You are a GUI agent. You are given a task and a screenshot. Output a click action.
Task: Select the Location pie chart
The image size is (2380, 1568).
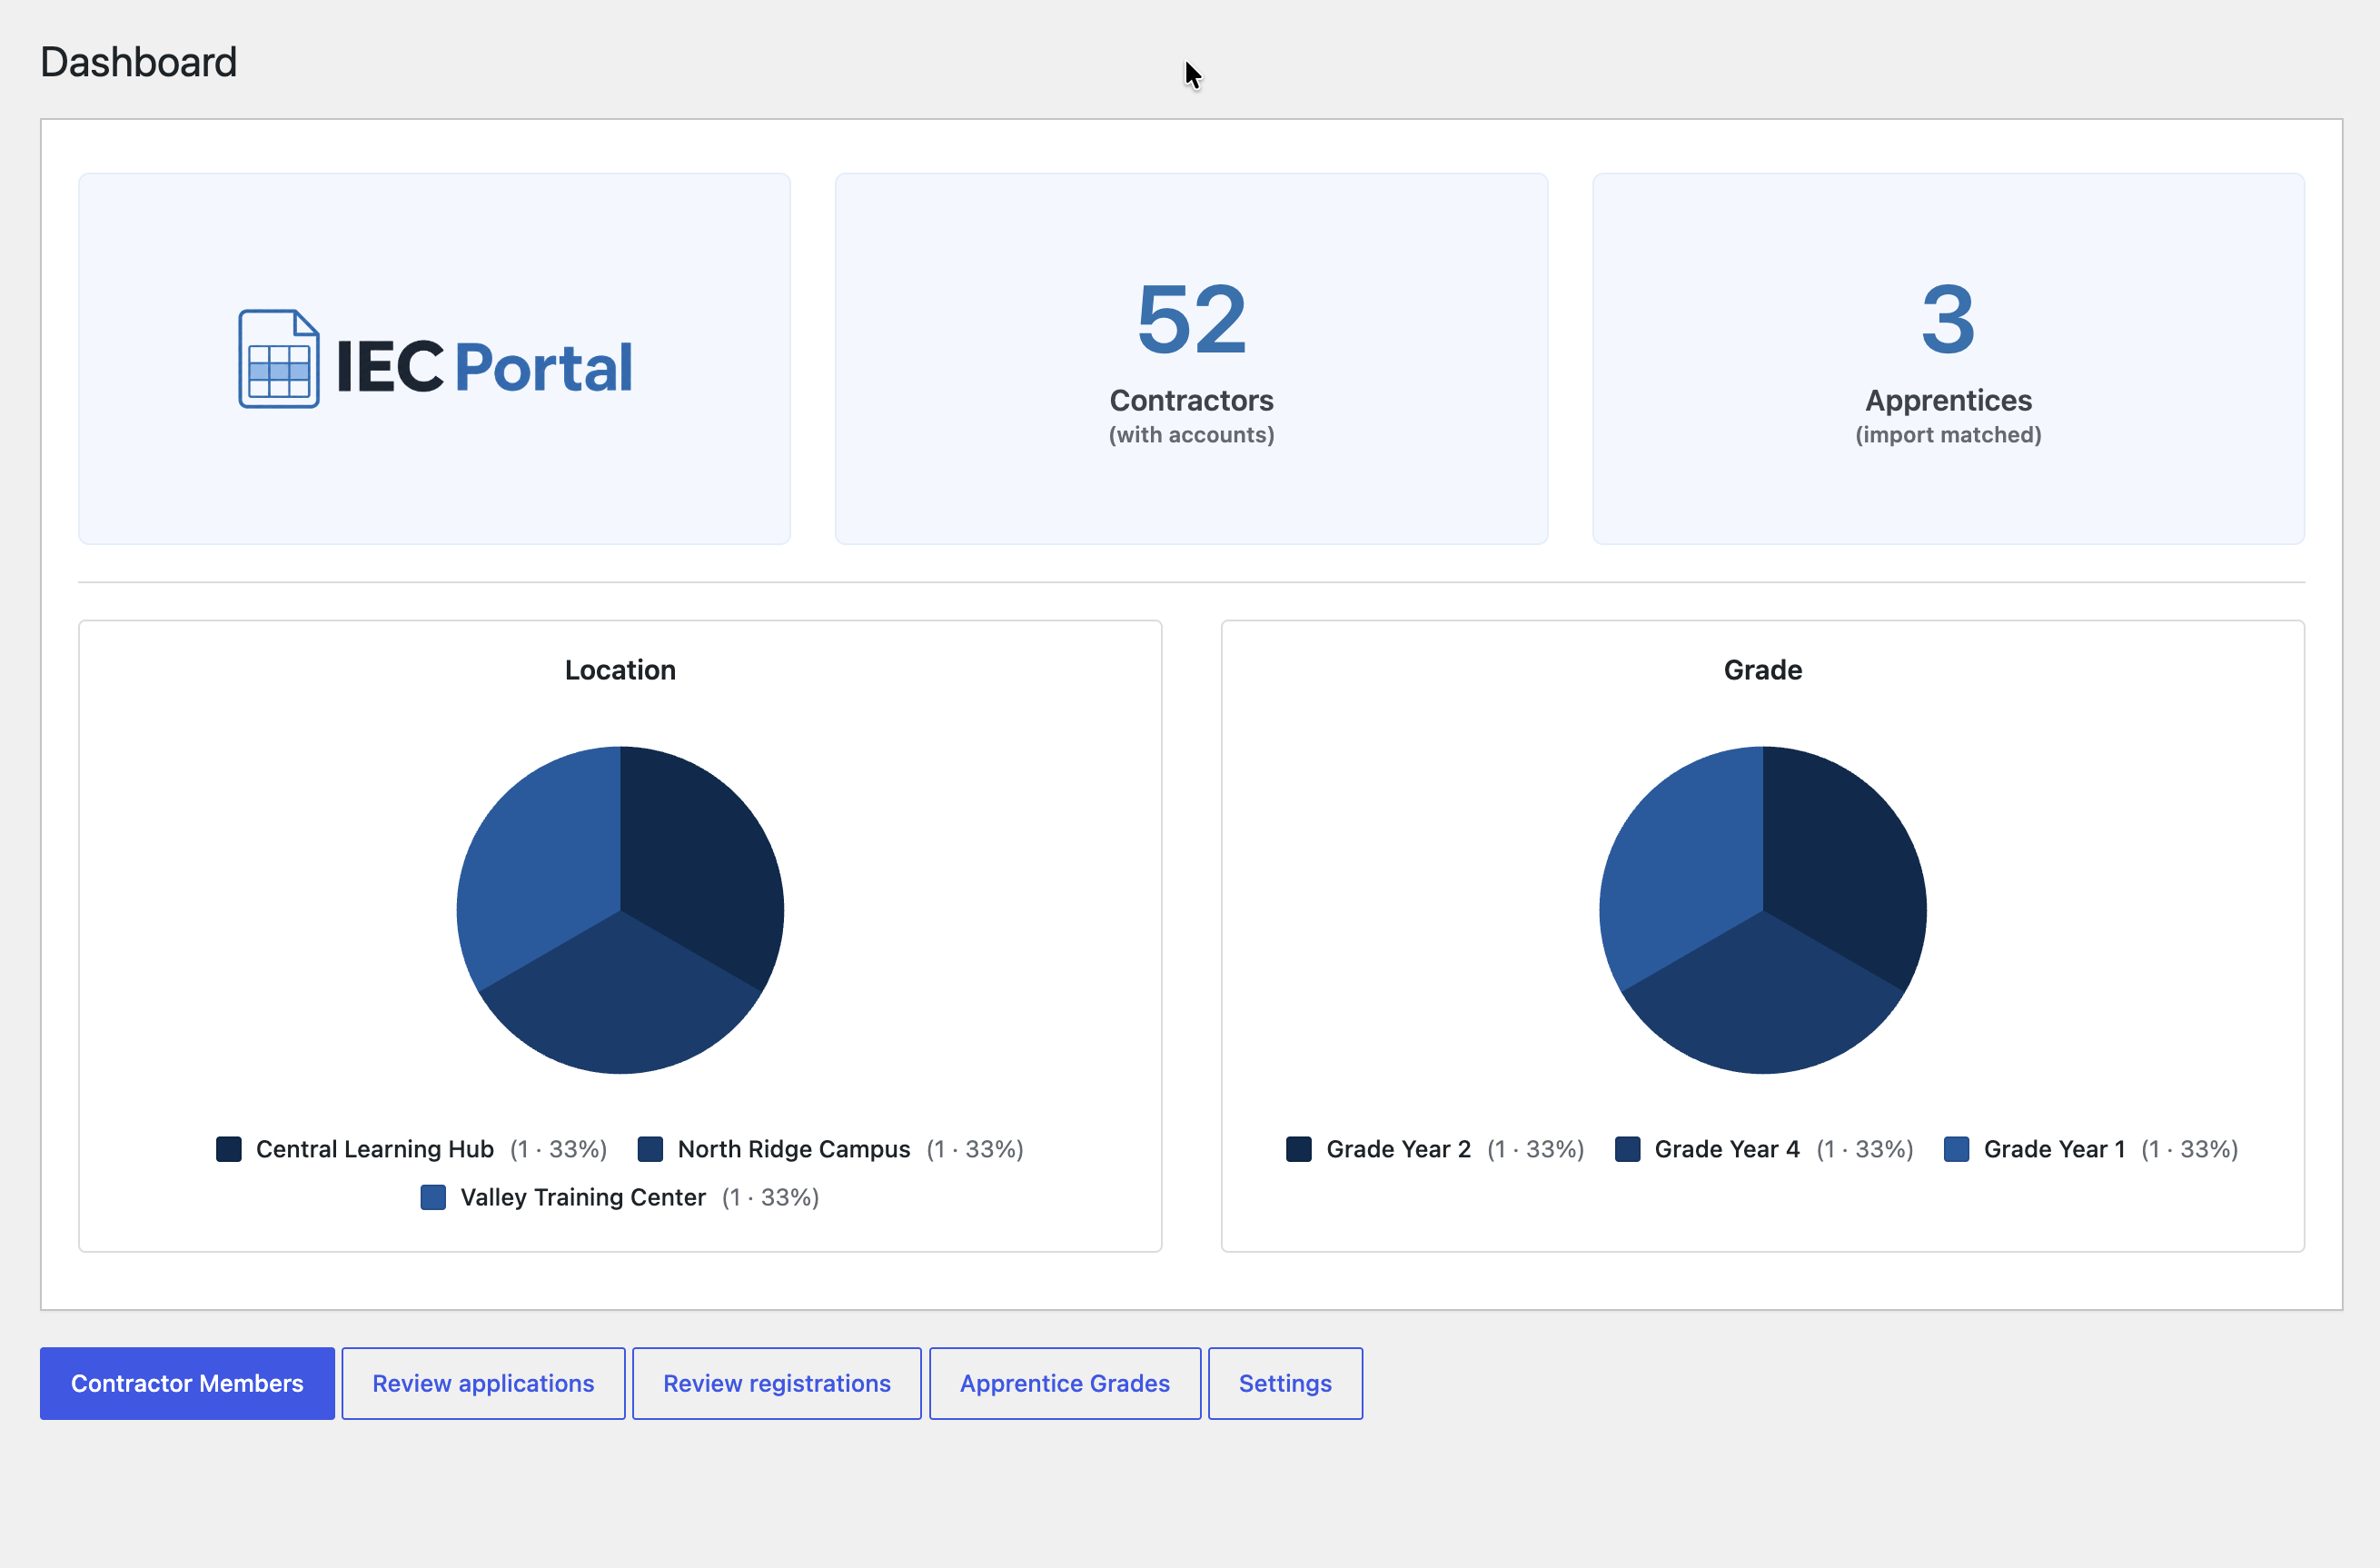click(620, 910)
